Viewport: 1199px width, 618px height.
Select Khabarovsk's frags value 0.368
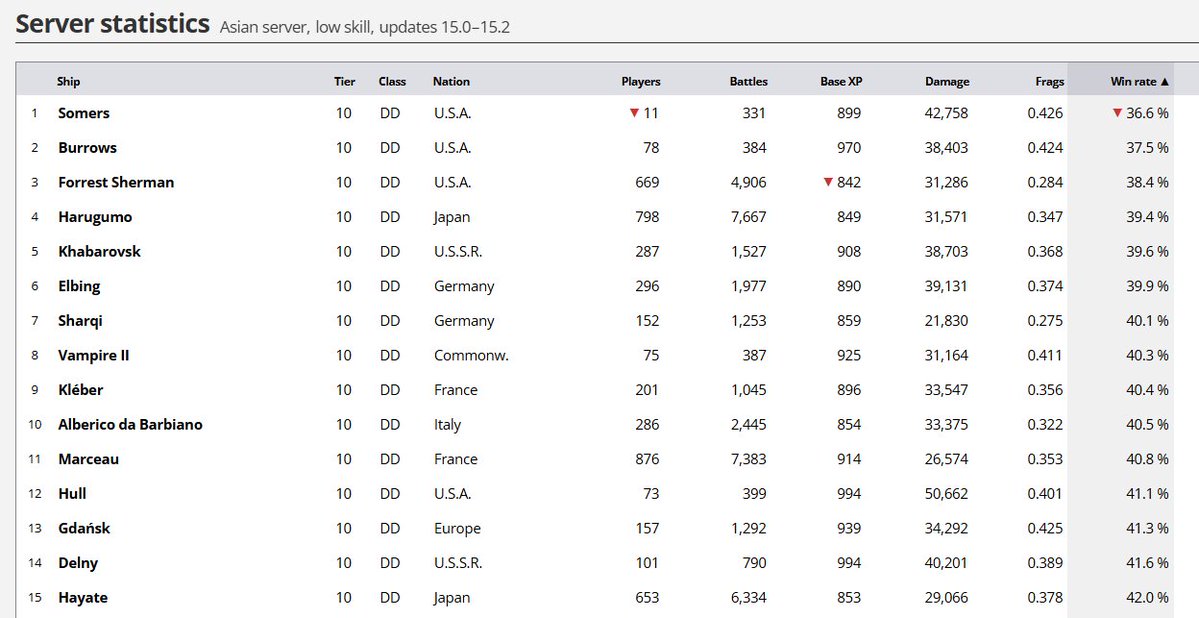(1045, 252)
